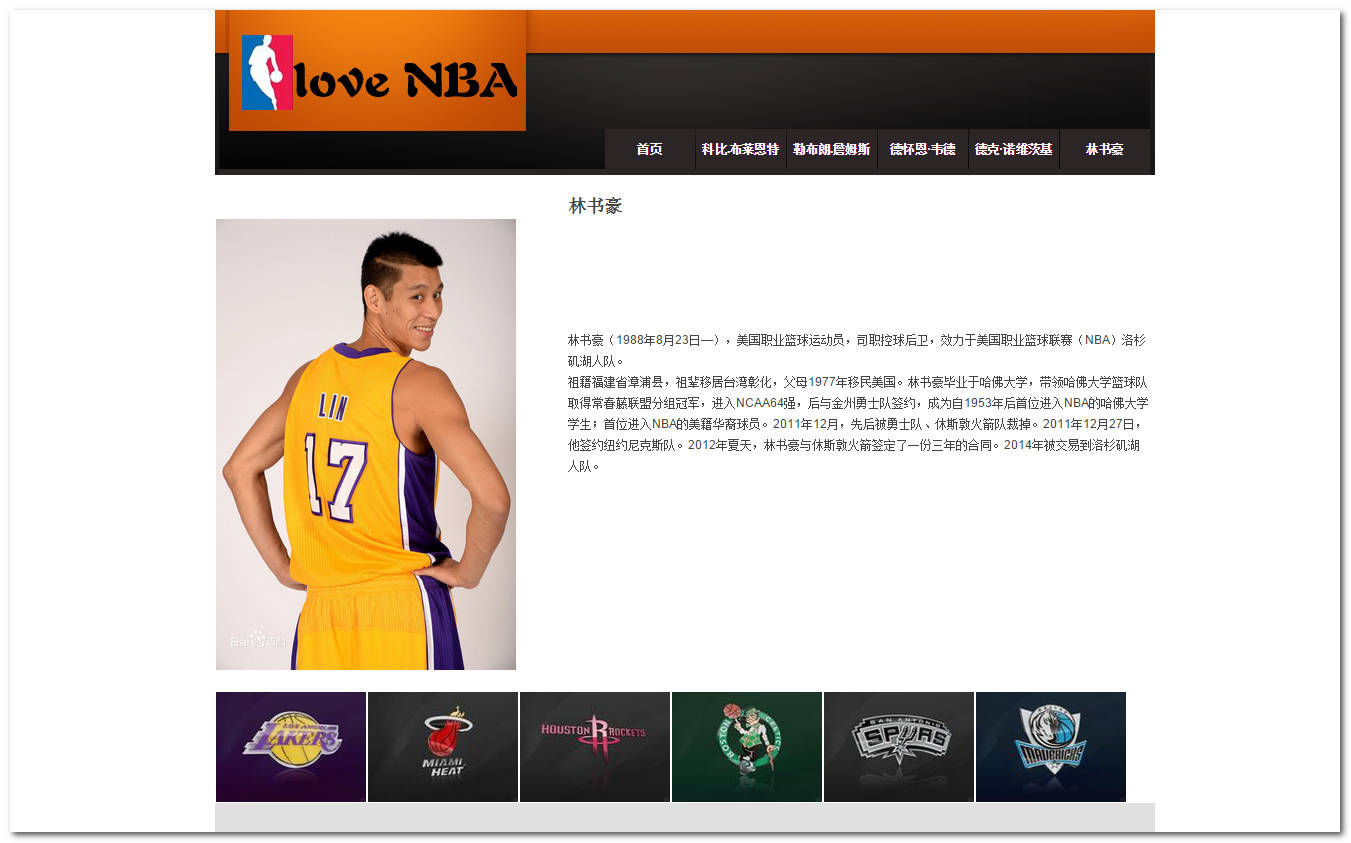Image resolution: width=1351 pixels, height=843 pixels.
Task: Click the paragraph starting 林书豪（1988年8月23日
Action: (x=857, y=351)
